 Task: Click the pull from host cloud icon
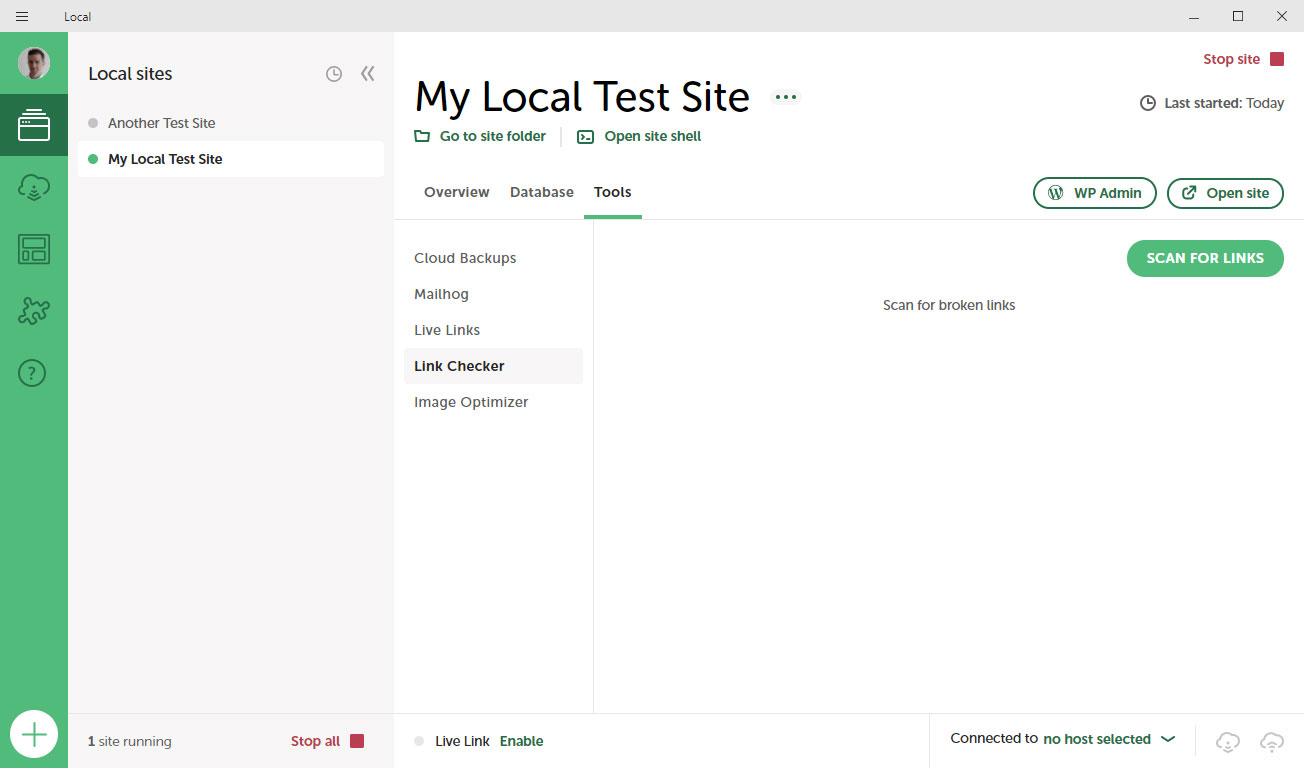point(1228,741)
